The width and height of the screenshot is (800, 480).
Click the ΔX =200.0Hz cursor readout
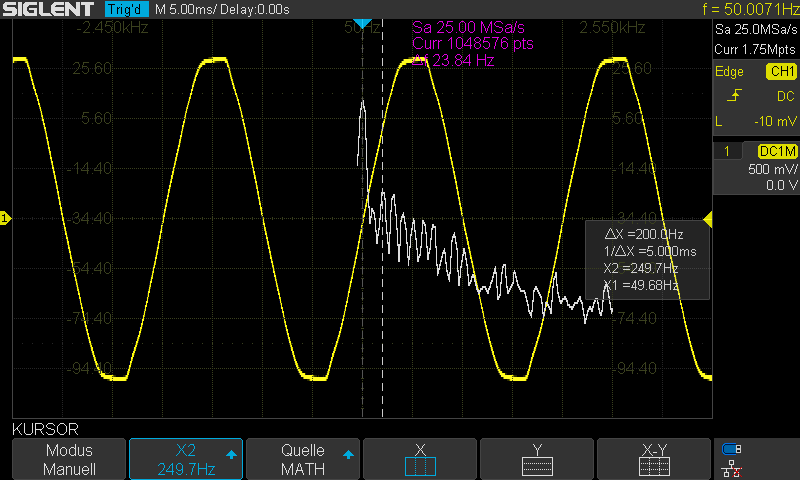(643, 234)
